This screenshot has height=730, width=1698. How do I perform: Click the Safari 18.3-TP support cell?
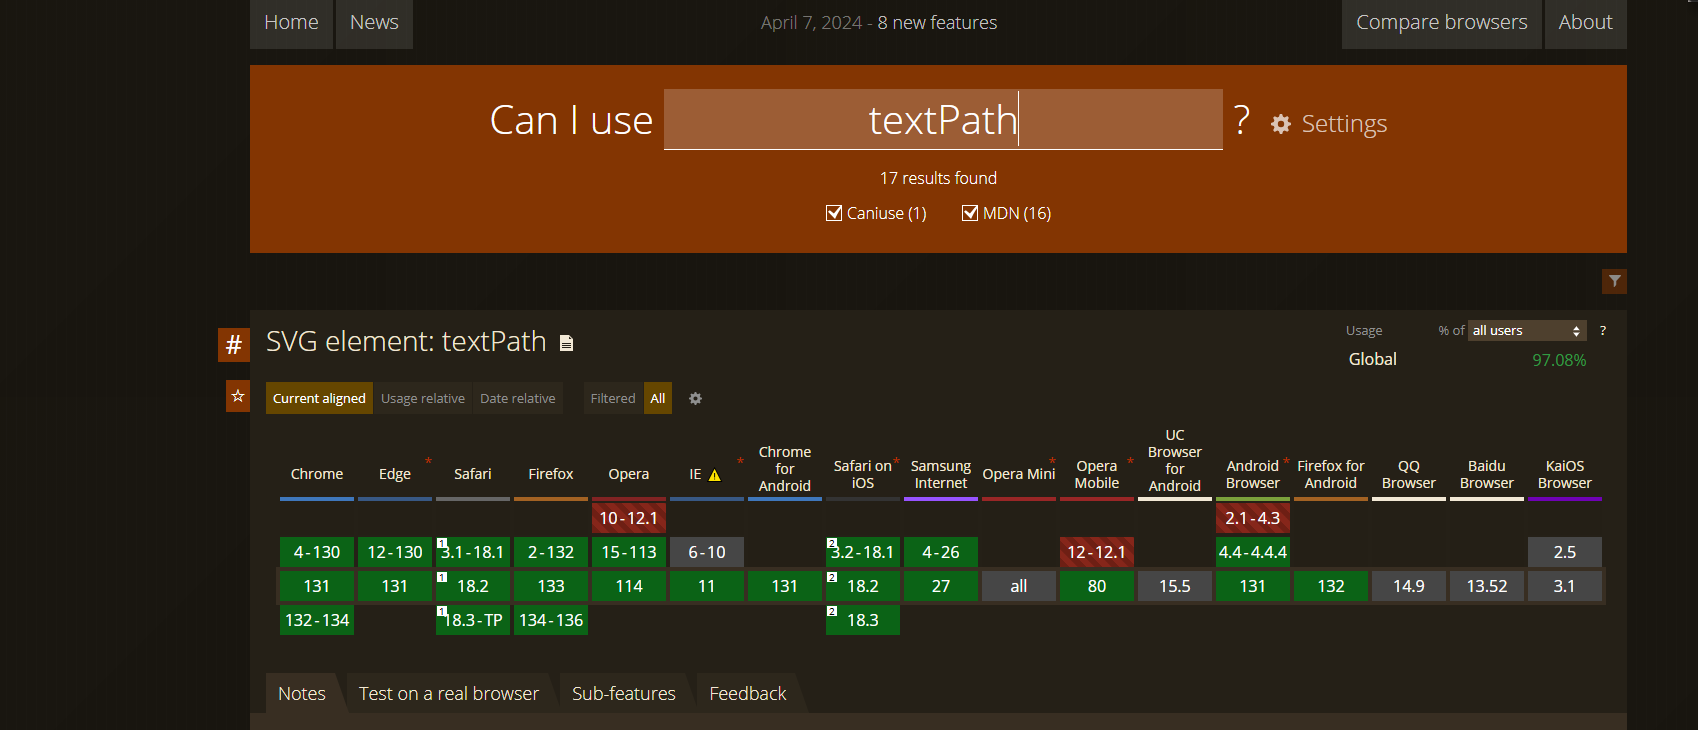point(473,620)
